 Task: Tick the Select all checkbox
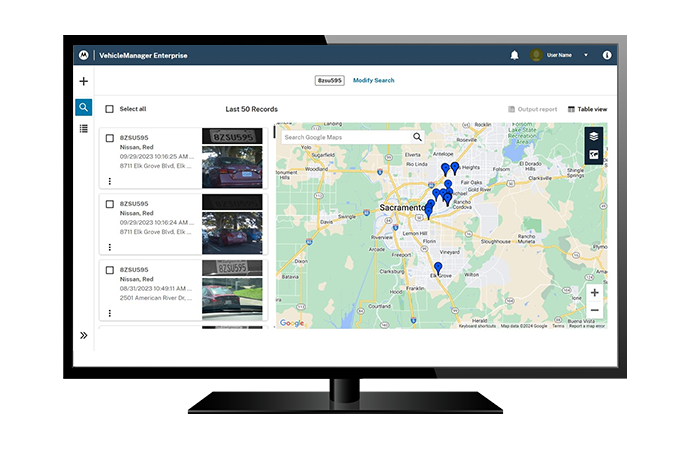109,109
